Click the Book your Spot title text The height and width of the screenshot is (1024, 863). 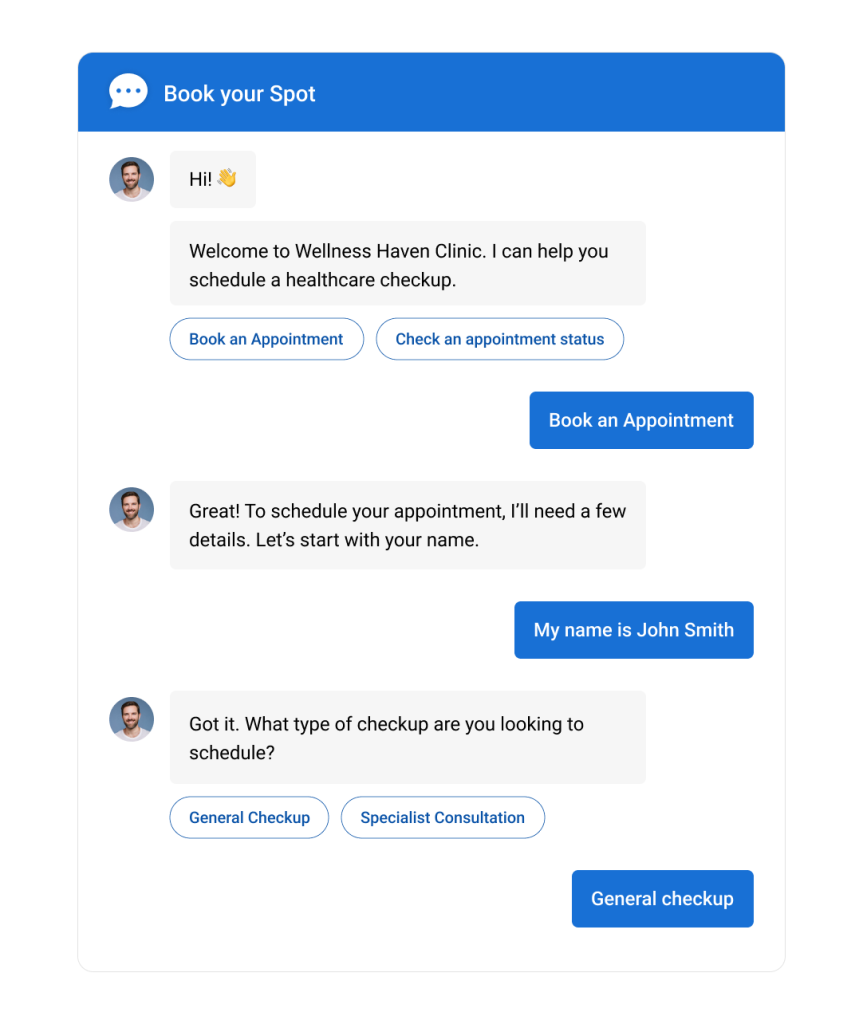click(x=239, y=94)
